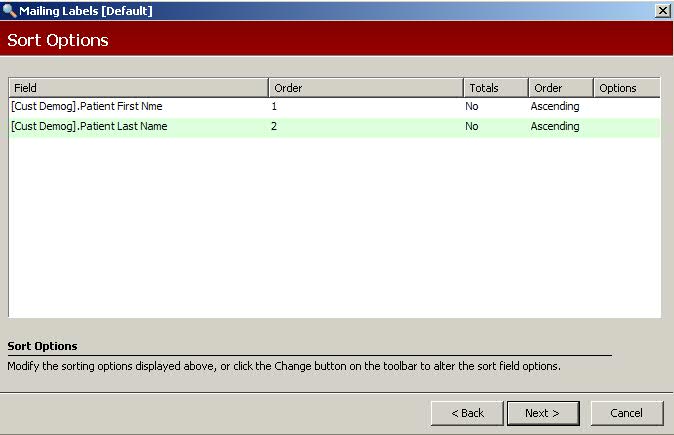Close the Mailing Labels window
Viewport: 674px width, 435px height.
[662, 11]
